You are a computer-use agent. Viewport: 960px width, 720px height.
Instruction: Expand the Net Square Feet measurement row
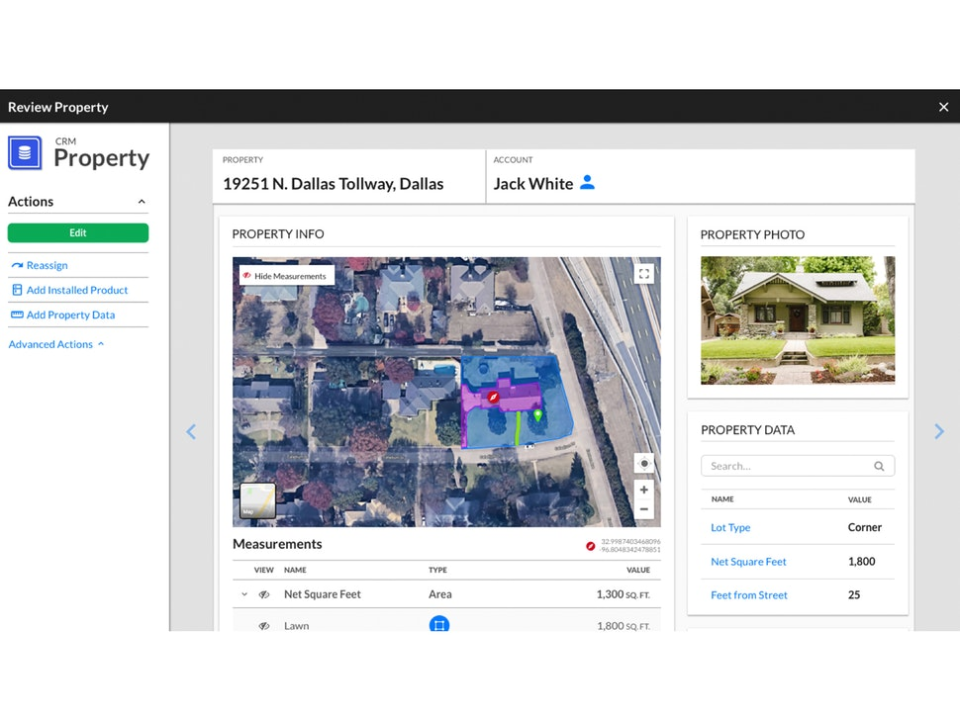[243, 593]
